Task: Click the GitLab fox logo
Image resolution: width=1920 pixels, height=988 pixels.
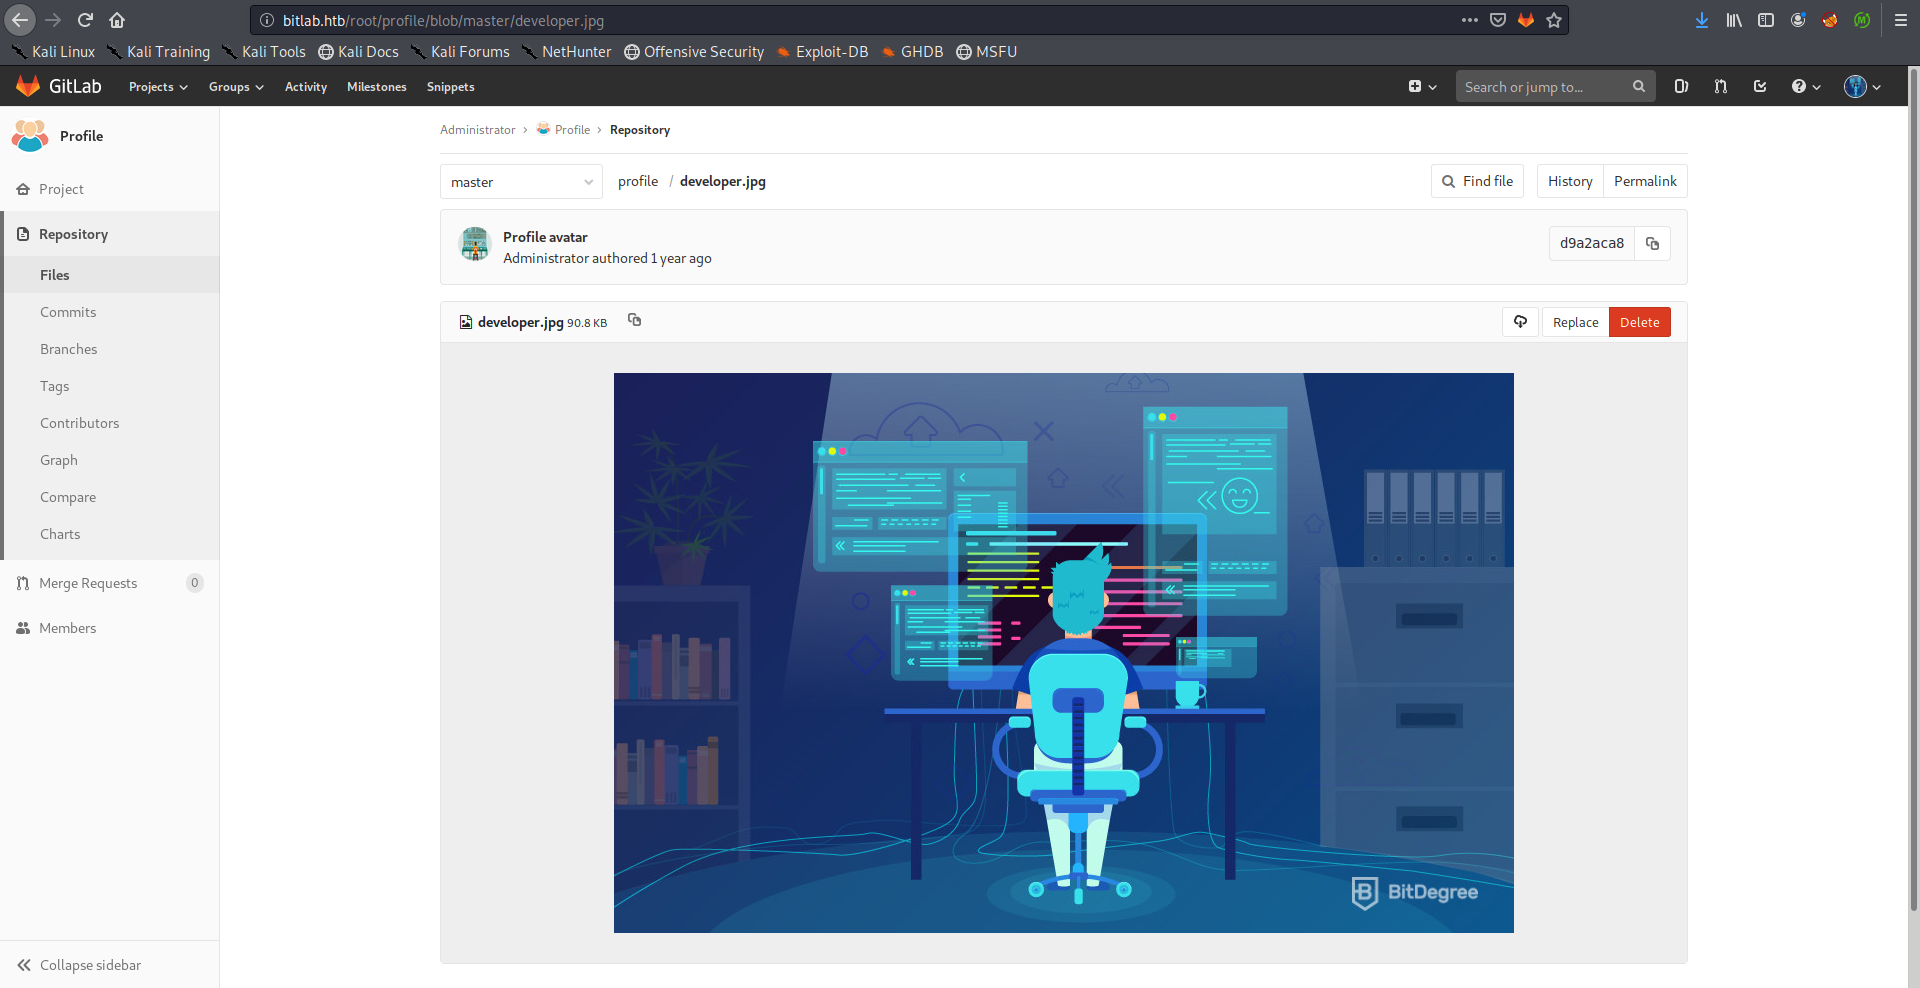Action: point(28,87)
